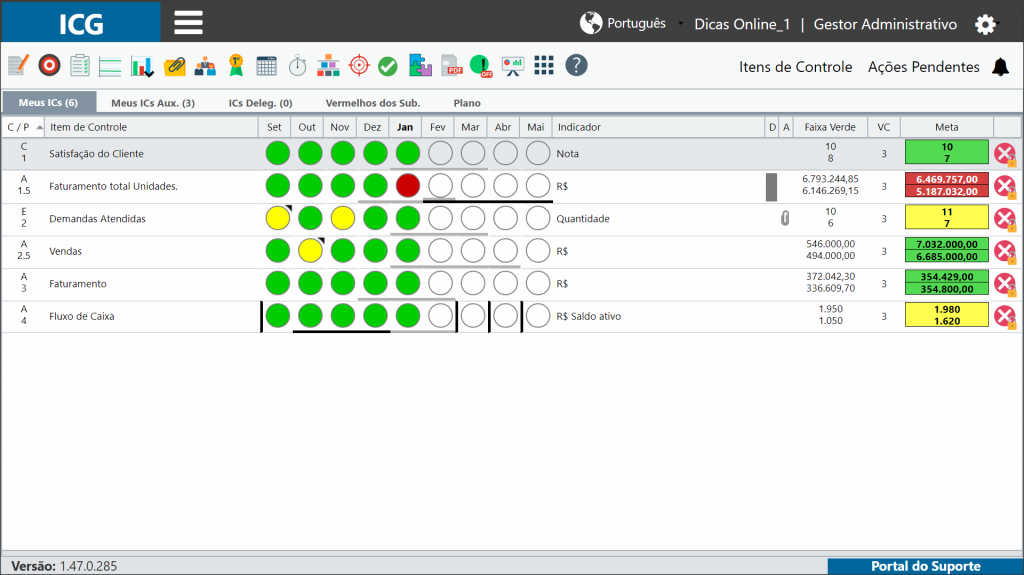Open the stopwatch timer tool
This screenshot has width=1024, height=575.
click(298, 66)
